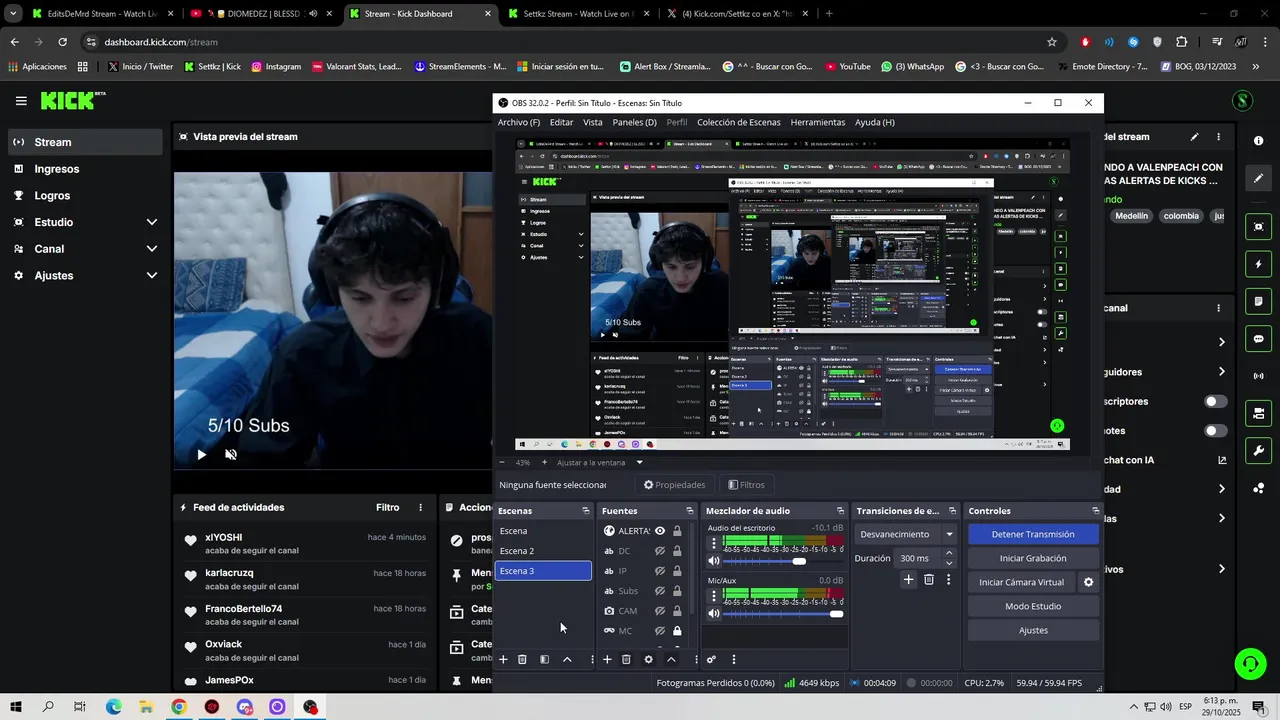1280x720 pixels.
Task: Open transition properties three-dot menu
Action: point(948,579)
